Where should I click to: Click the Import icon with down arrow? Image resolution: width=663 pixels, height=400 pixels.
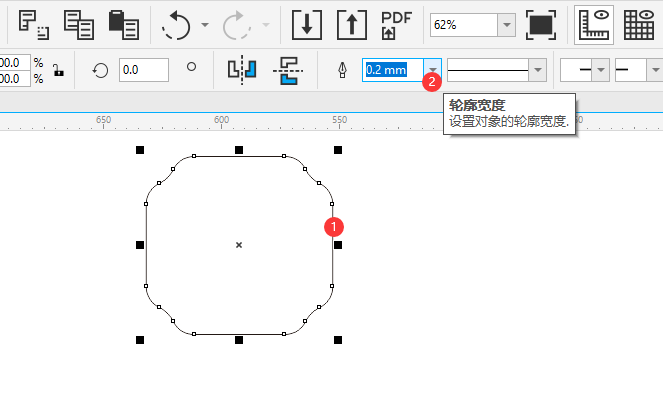coord(307,25)
